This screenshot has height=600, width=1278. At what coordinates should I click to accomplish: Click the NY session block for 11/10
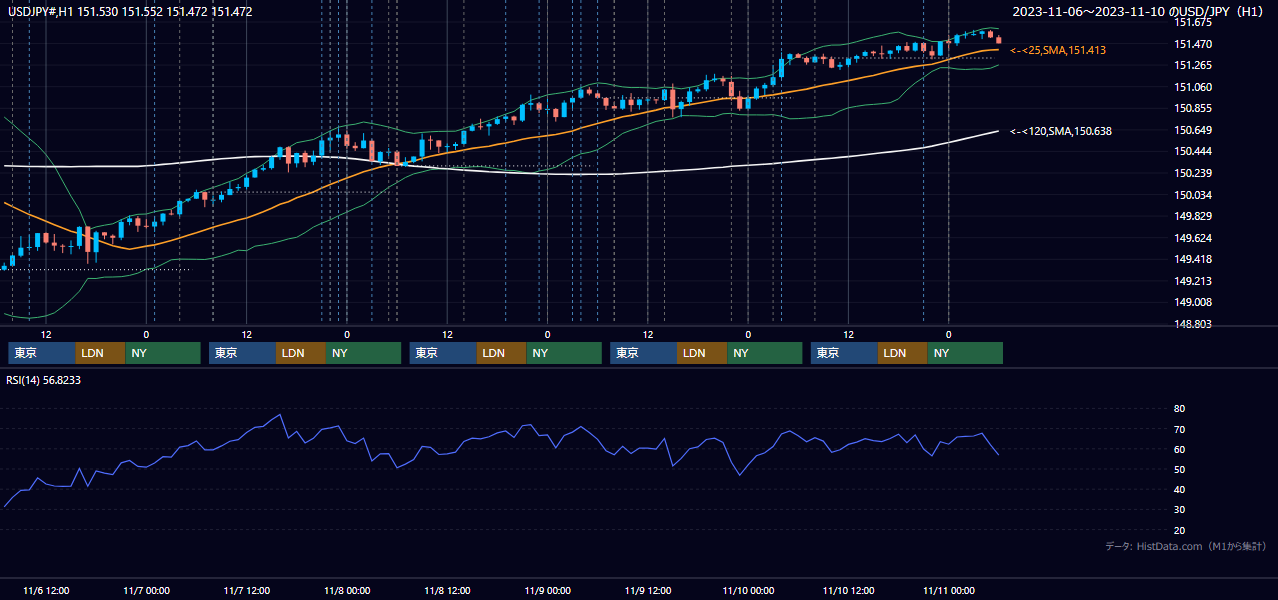tap(965, 353)
